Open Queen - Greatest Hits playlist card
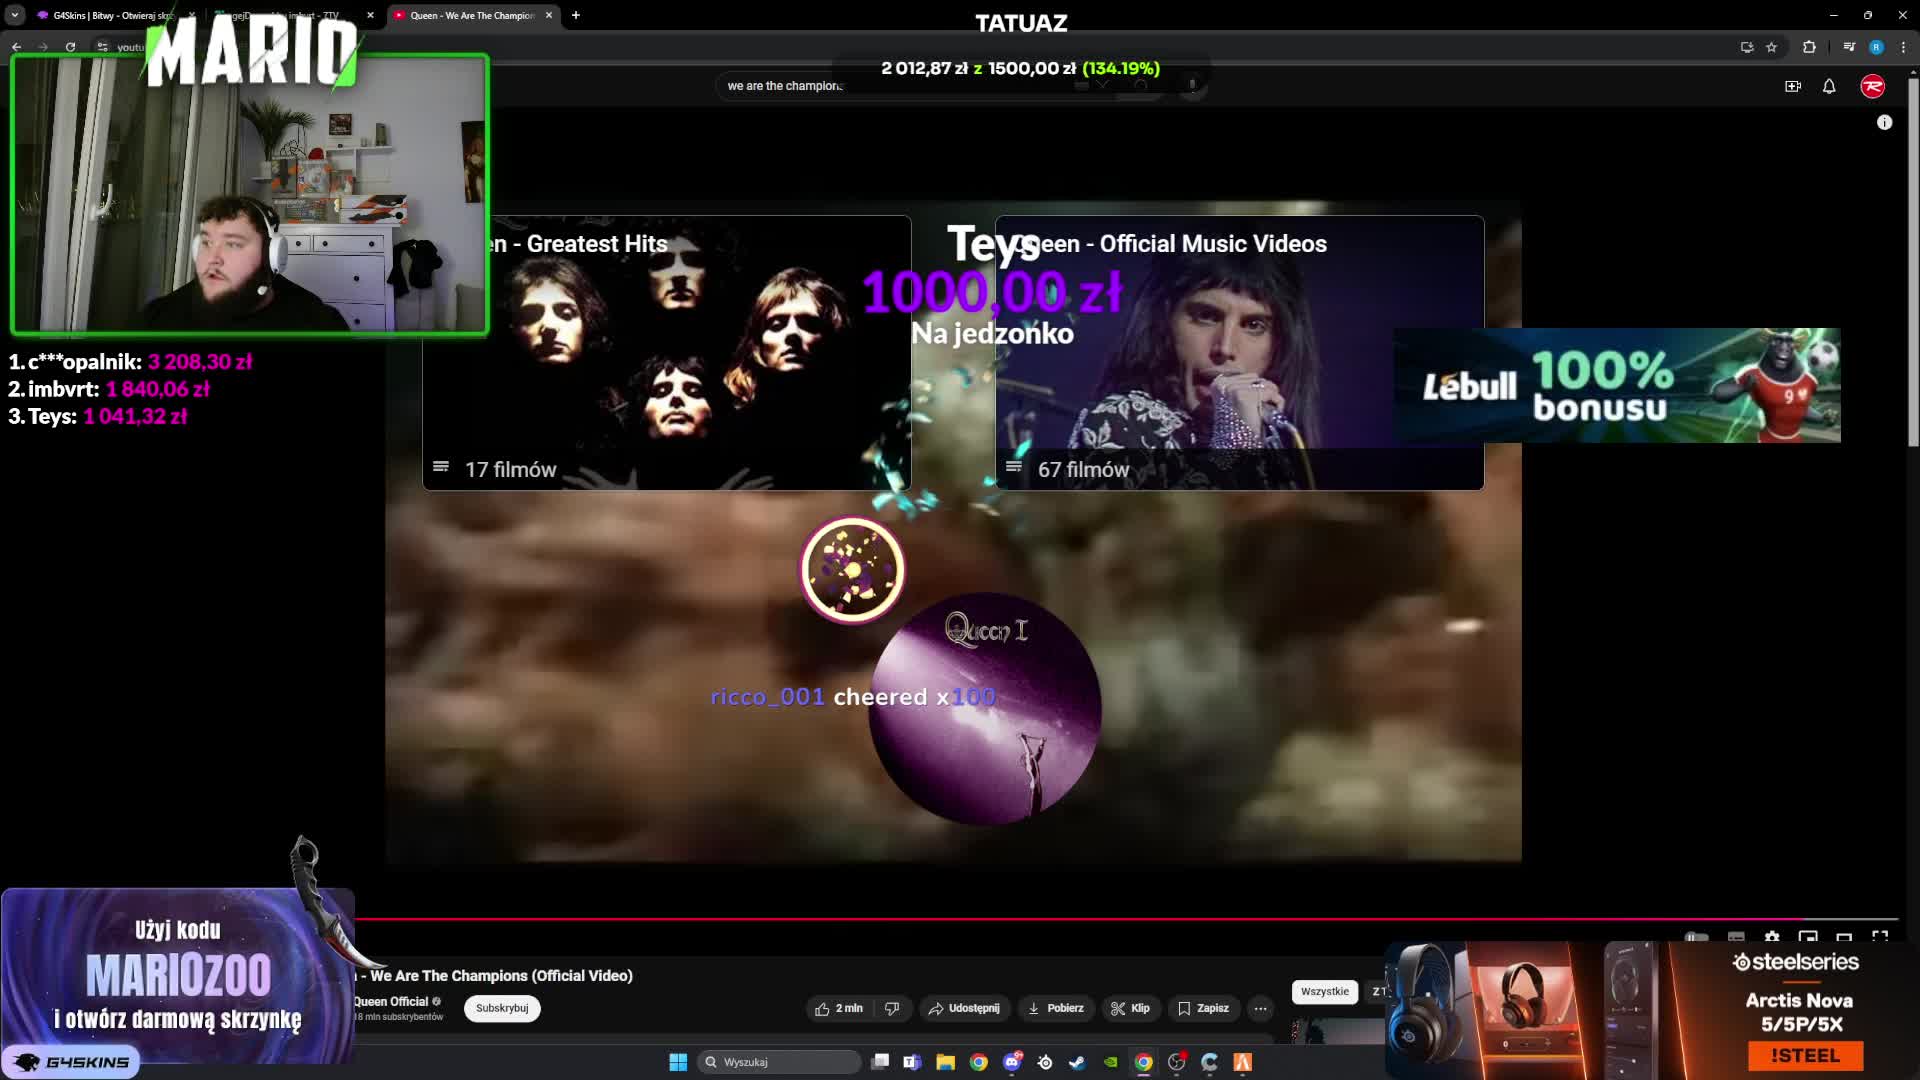Image resolution: width=1920 pixels, height=1080 pixels. (667, 352)
